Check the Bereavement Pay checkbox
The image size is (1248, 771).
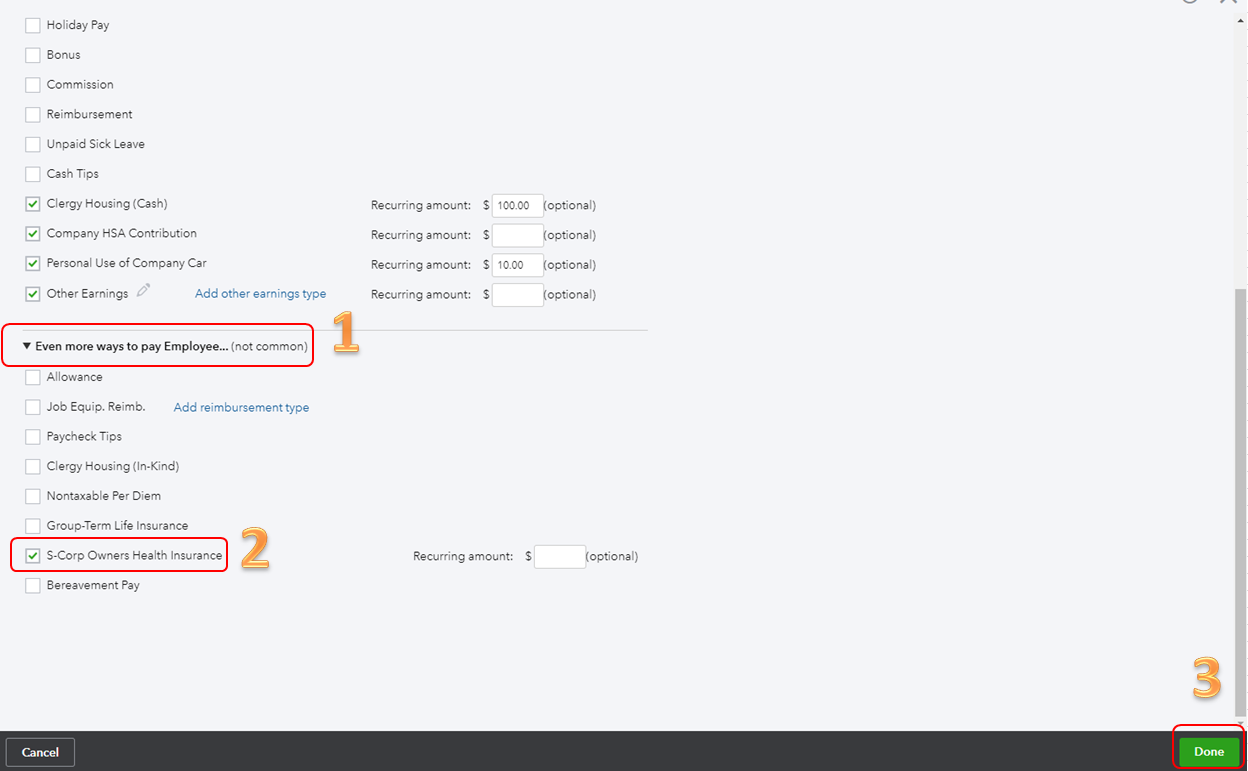point(33,586)
